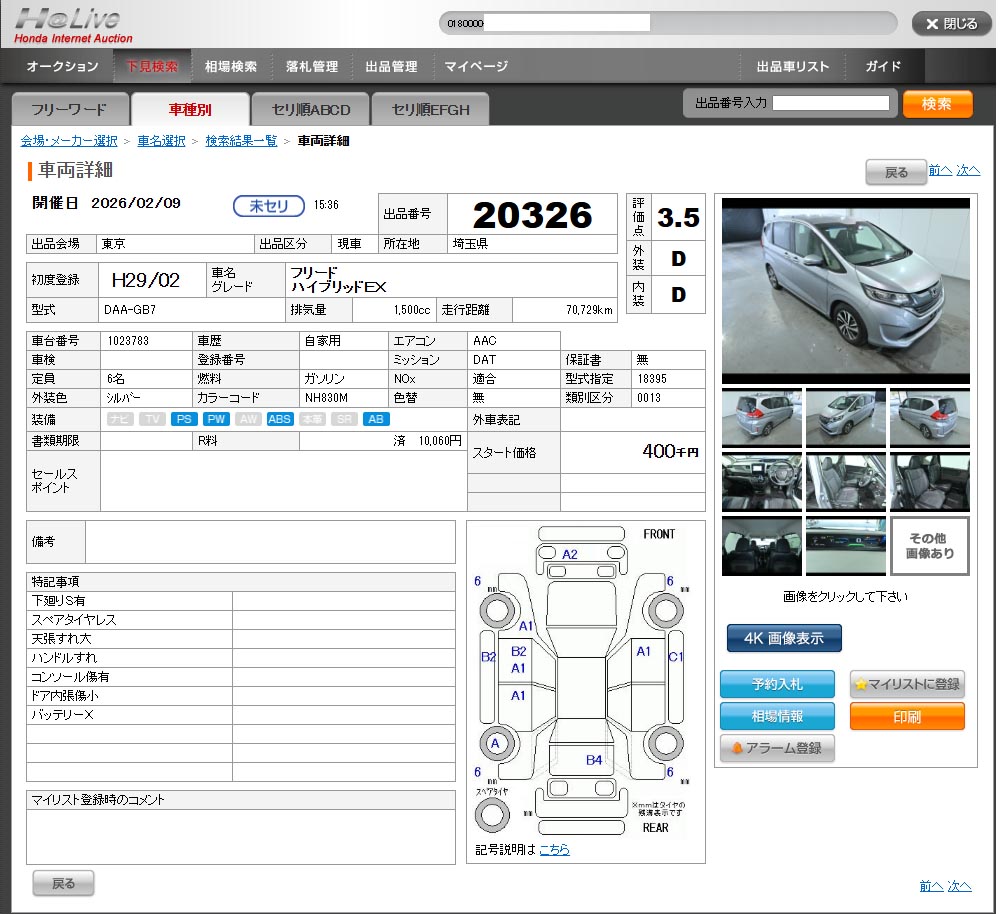Click the その他画像あり thumbnail

[929, 546]
